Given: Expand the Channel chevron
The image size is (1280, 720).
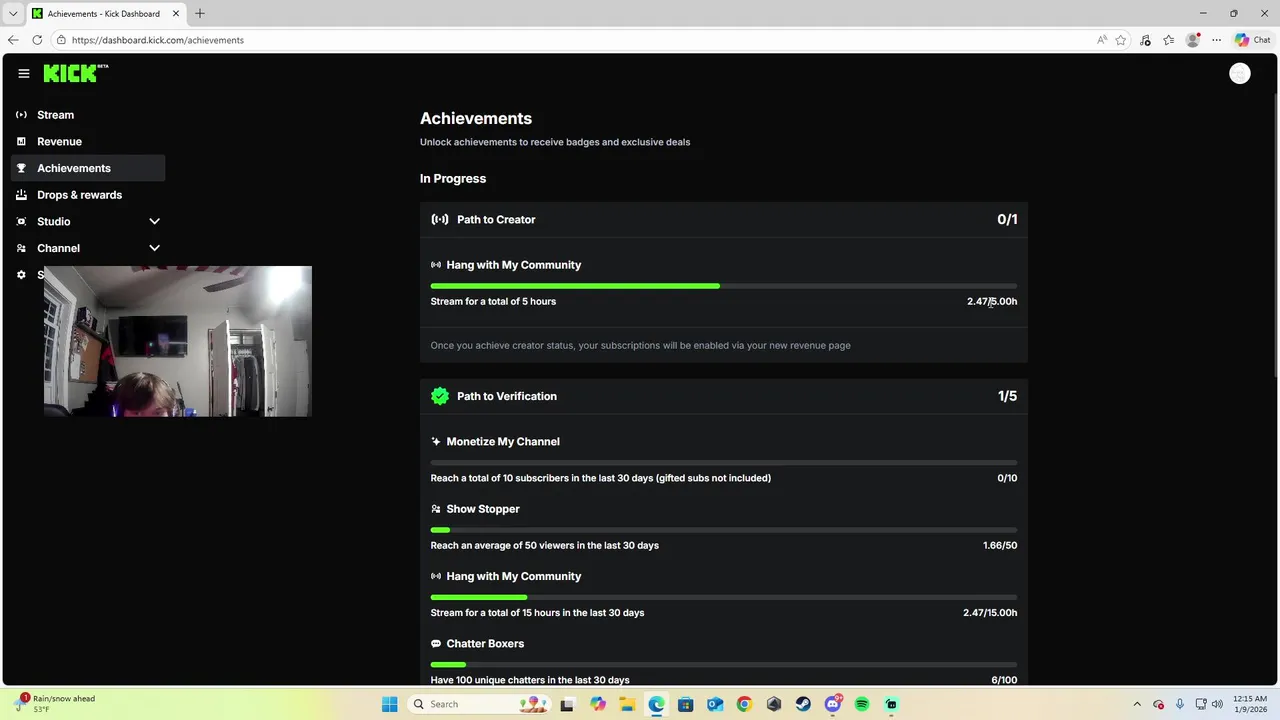Looking at the screenshot, I should pos(154,248).
